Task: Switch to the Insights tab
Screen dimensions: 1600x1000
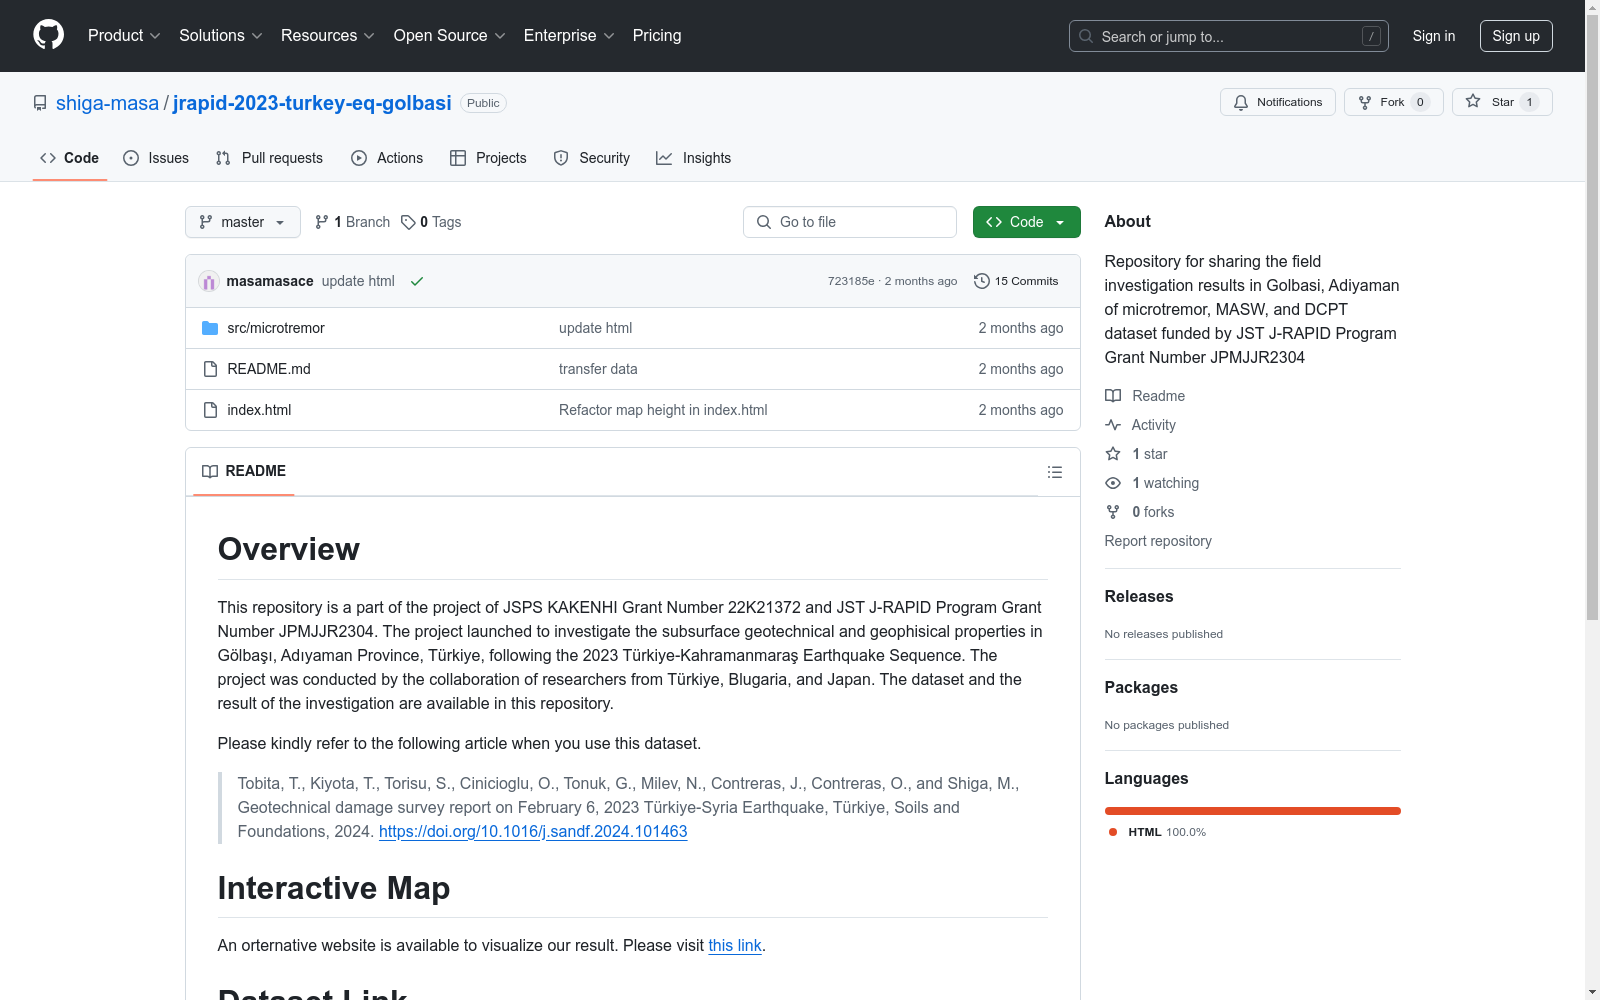Action: [694, 158]
